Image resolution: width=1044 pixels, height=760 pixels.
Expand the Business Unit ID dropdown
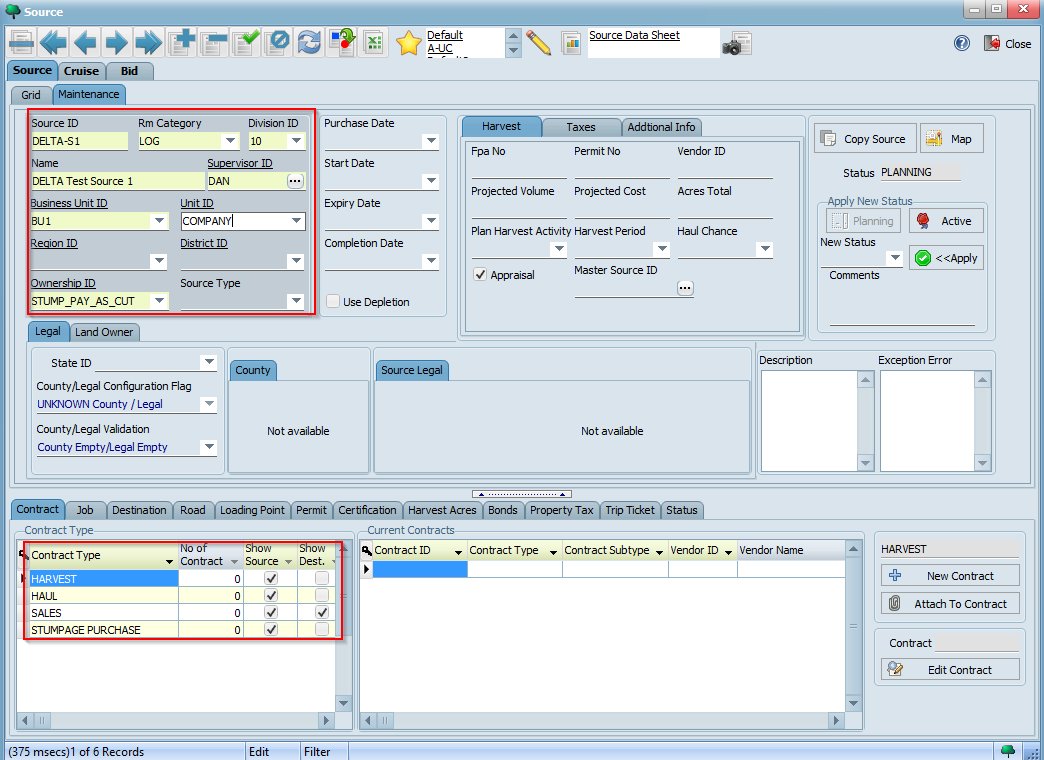[159, 221]
